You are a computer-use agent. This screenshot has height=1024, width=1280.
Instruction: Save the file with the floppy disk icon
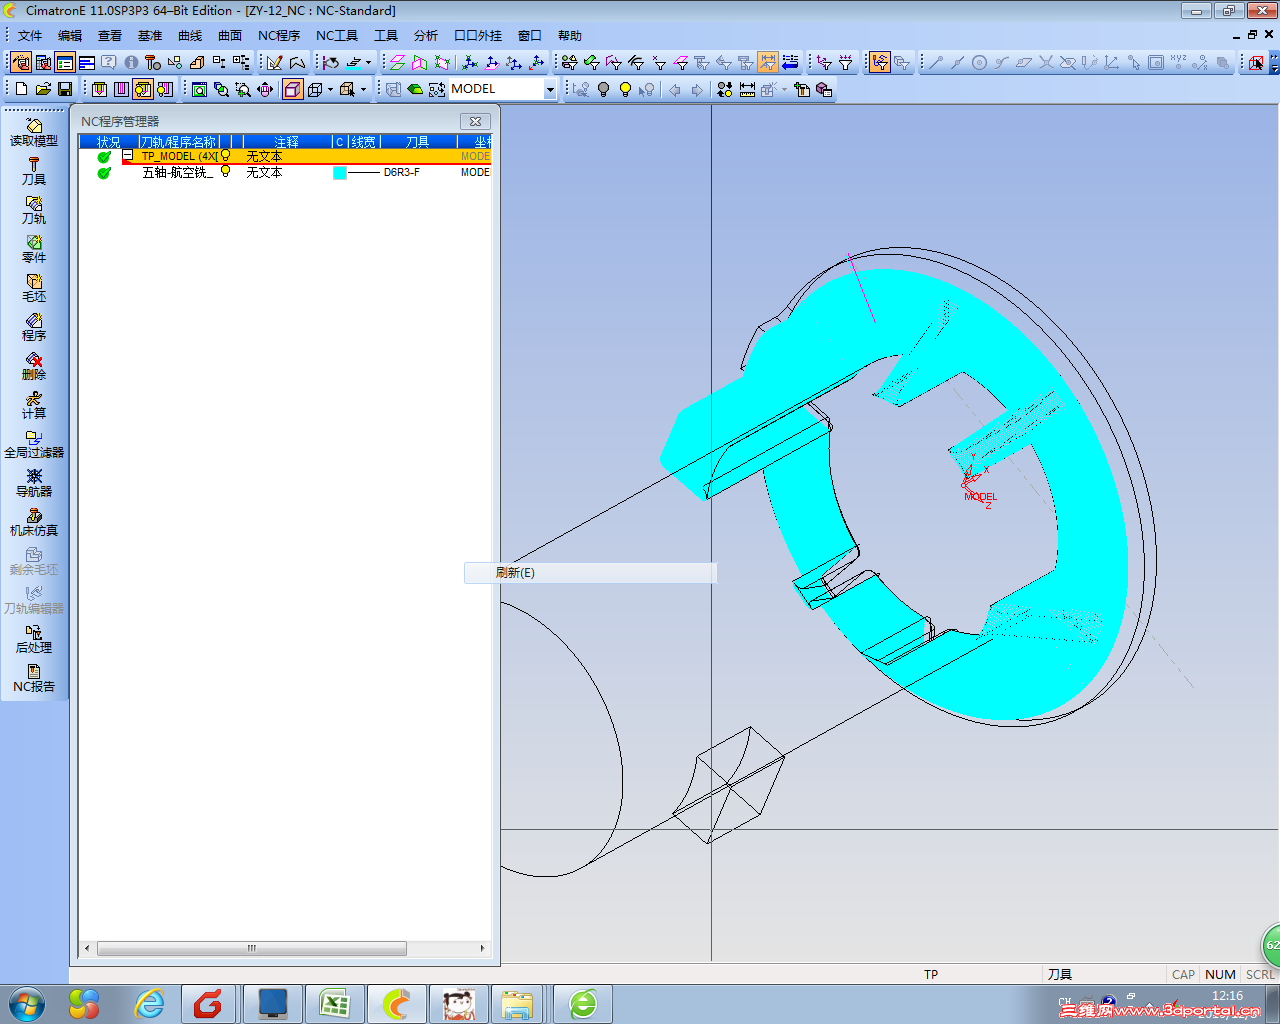pyautogui.click(x=65, y=89)
